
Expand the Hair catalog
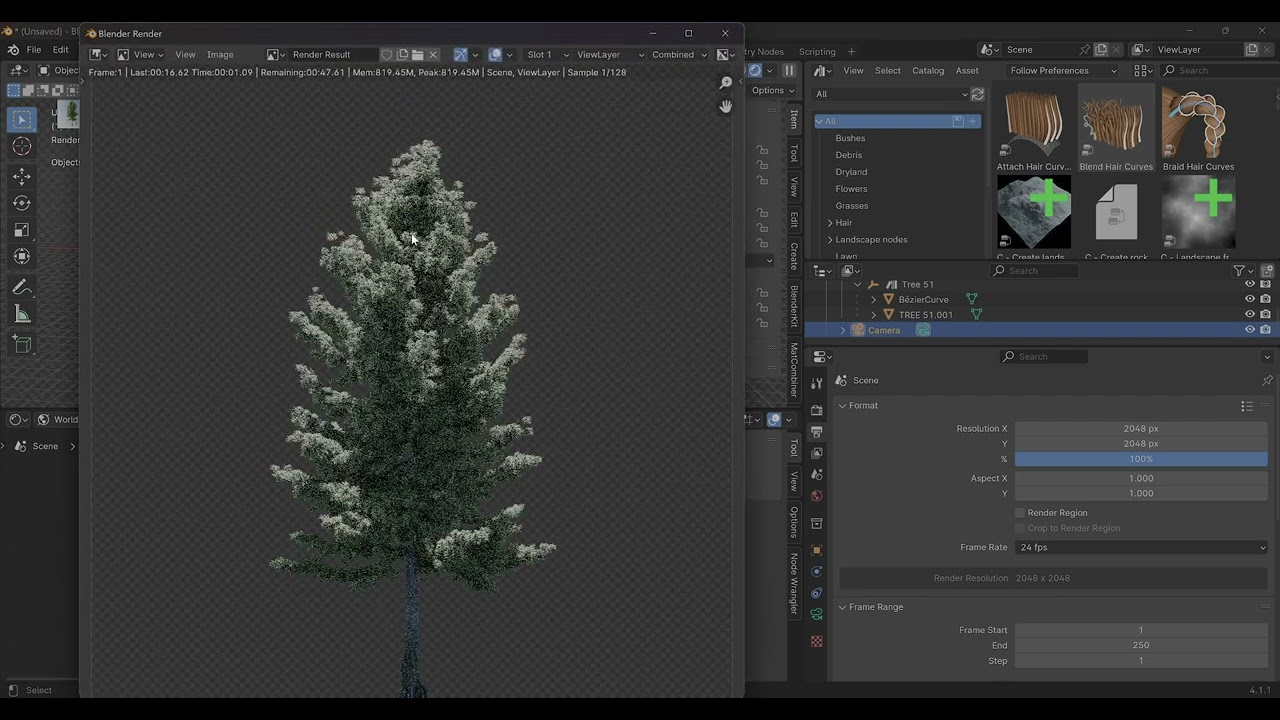[x=830, y=223]
